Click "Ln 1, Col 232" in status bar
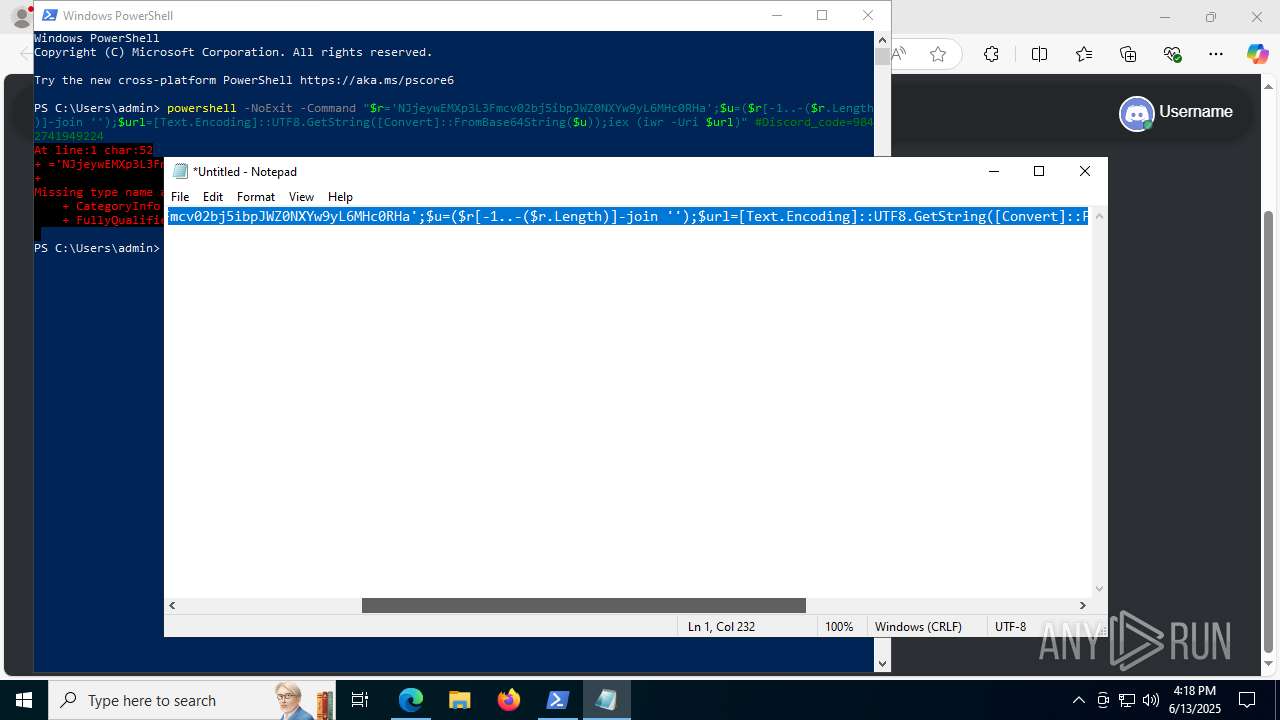 coord(721,627)
